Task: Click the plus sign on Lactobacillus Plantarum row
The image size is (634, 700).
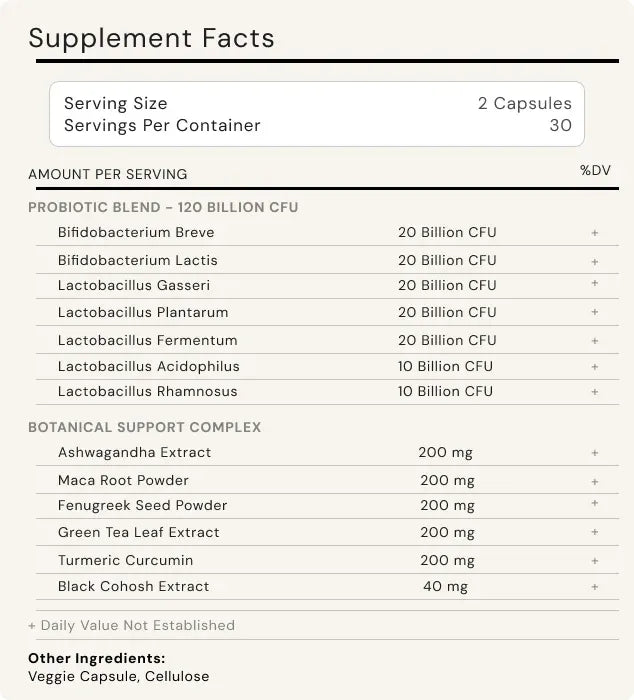Action: click(x=594, y=313)
